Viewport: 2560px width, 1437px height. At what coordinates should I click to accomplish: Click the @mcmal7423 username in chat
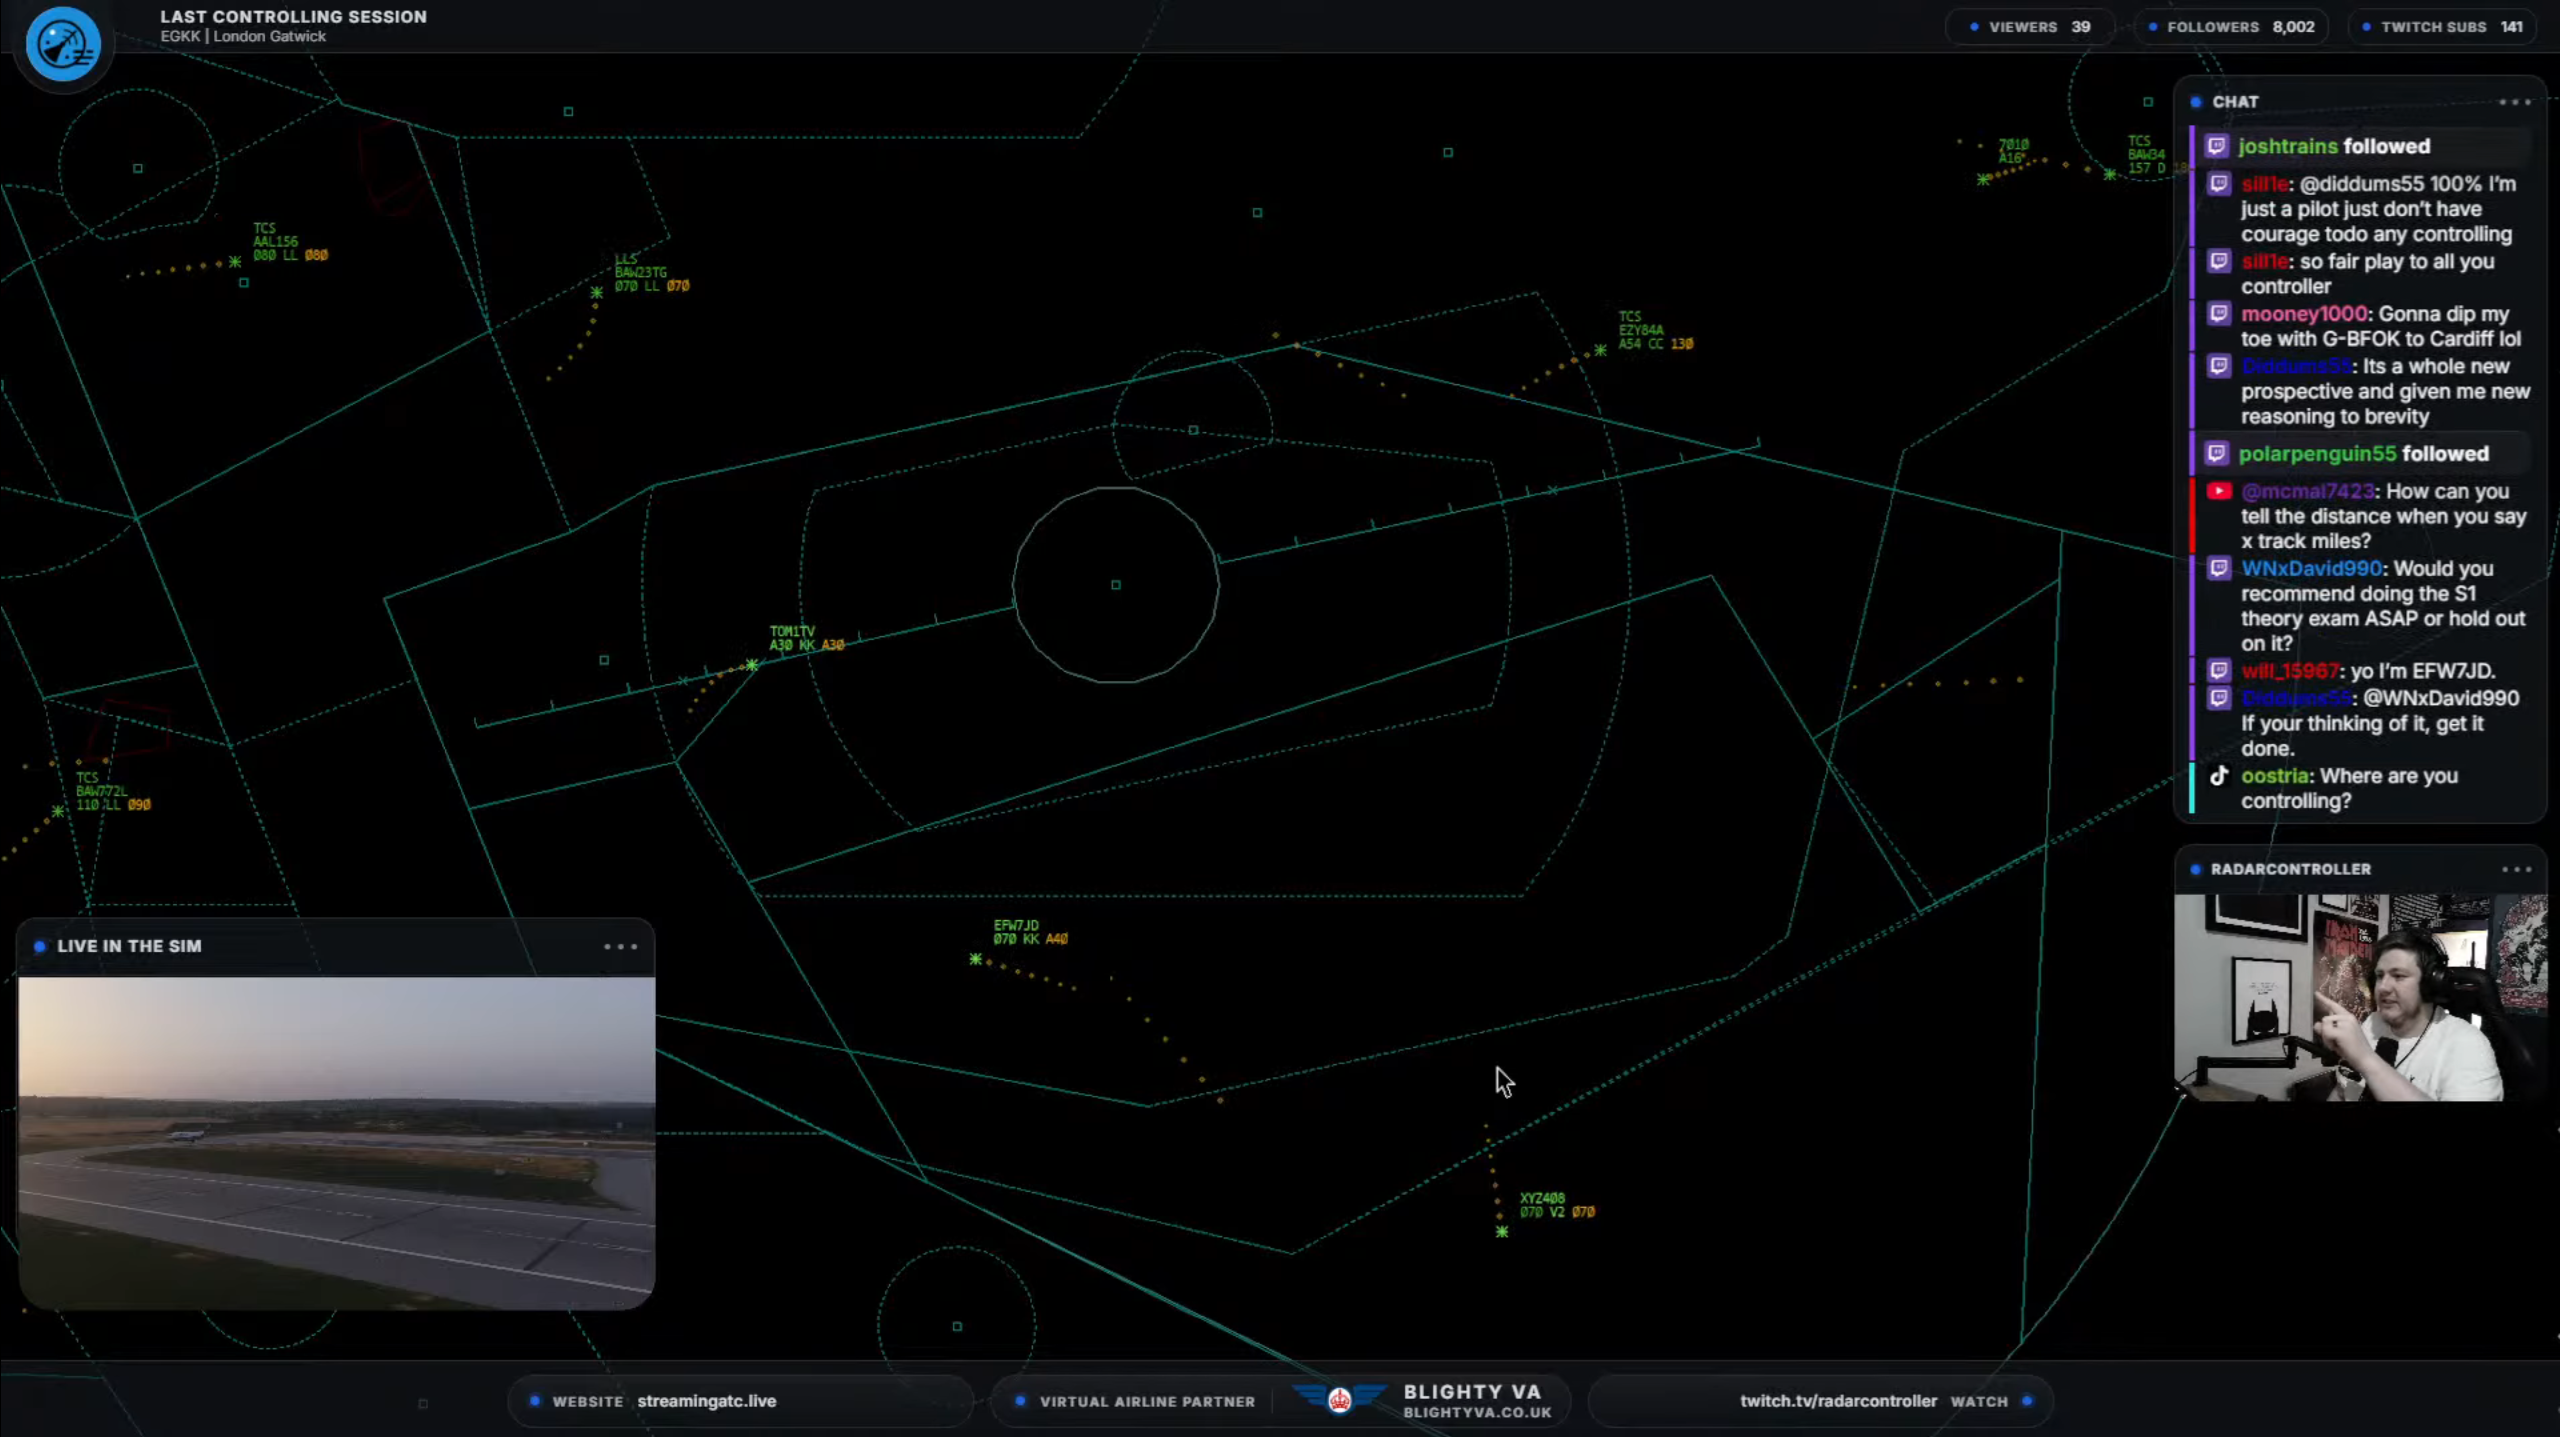click(x=2307, y=491)
